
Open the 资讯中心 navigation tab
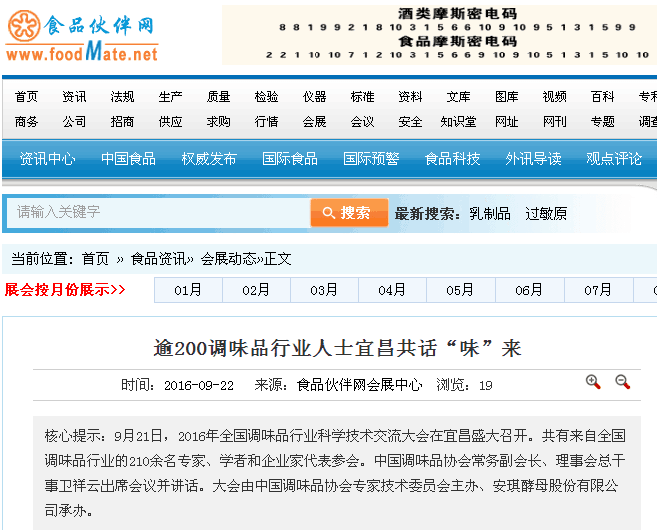pos(47,158)
